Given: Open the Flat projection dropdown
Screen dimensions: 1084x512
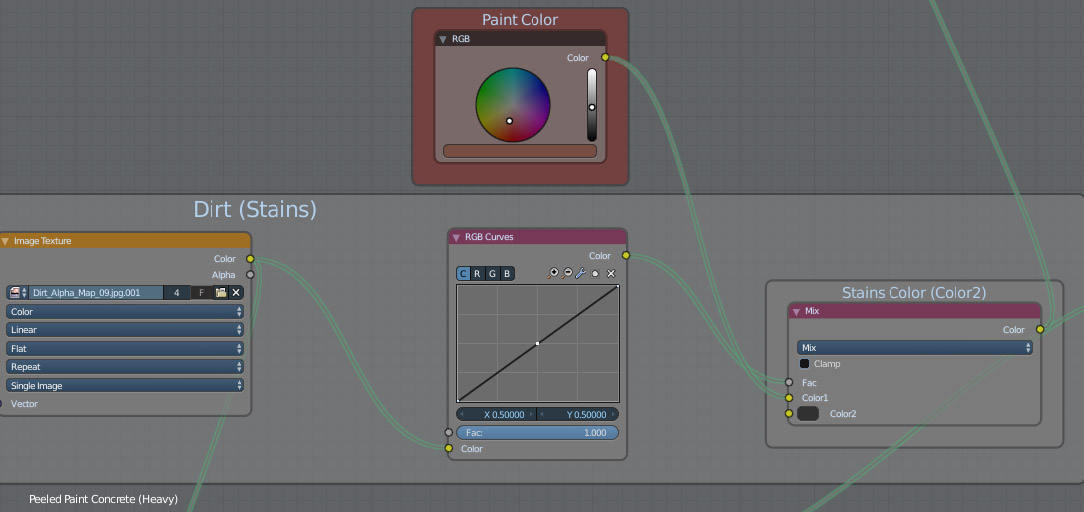Looking at the screenshot, I should (125, 349).
